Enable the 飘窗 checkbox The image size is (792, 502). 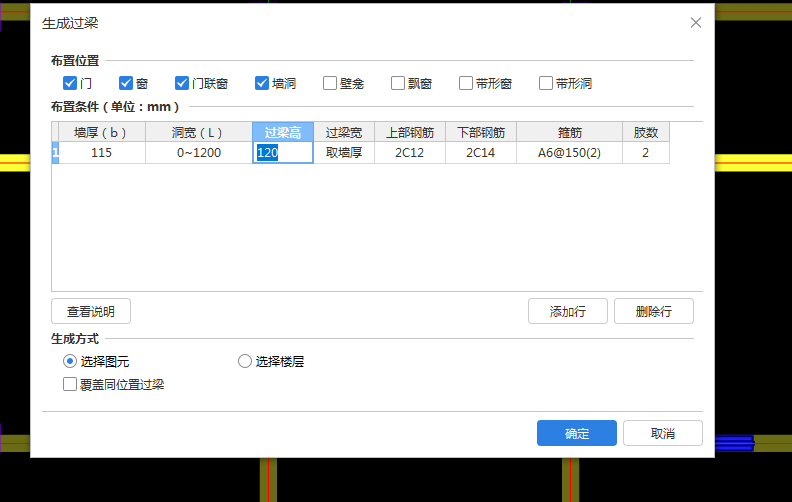coord(398,83)
